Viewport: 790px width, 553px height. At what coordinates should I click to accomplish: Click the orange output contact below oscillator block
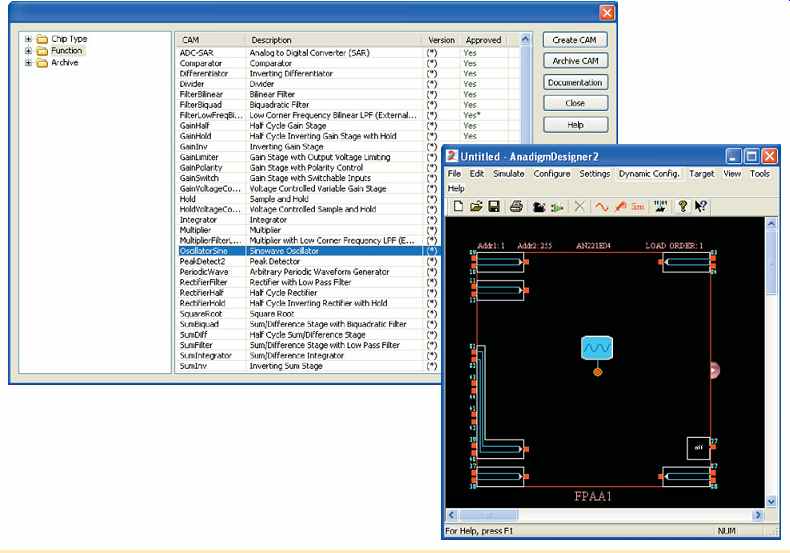pos(598,372)
